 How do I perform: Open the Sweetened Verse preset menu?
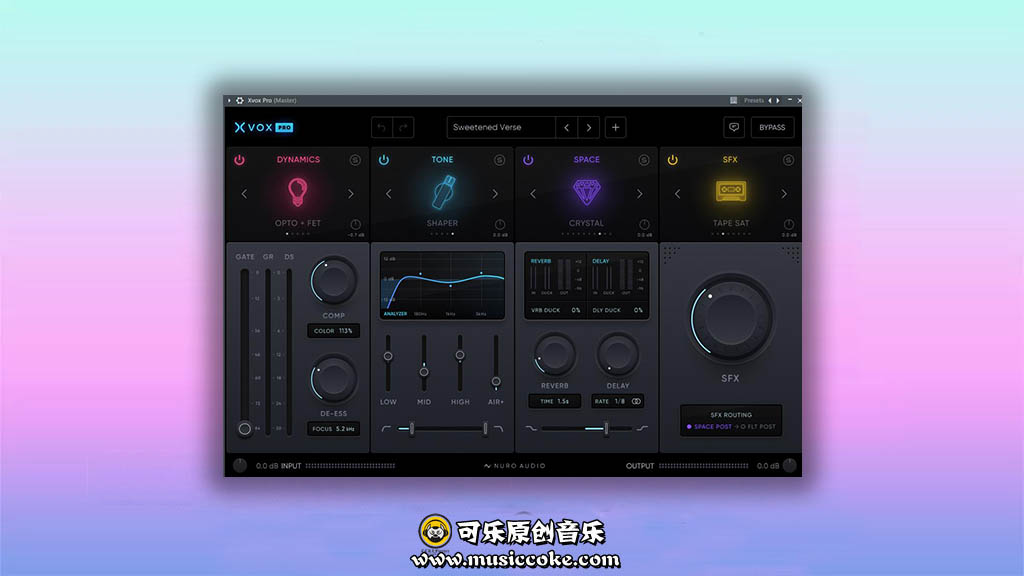pos(501,127)
